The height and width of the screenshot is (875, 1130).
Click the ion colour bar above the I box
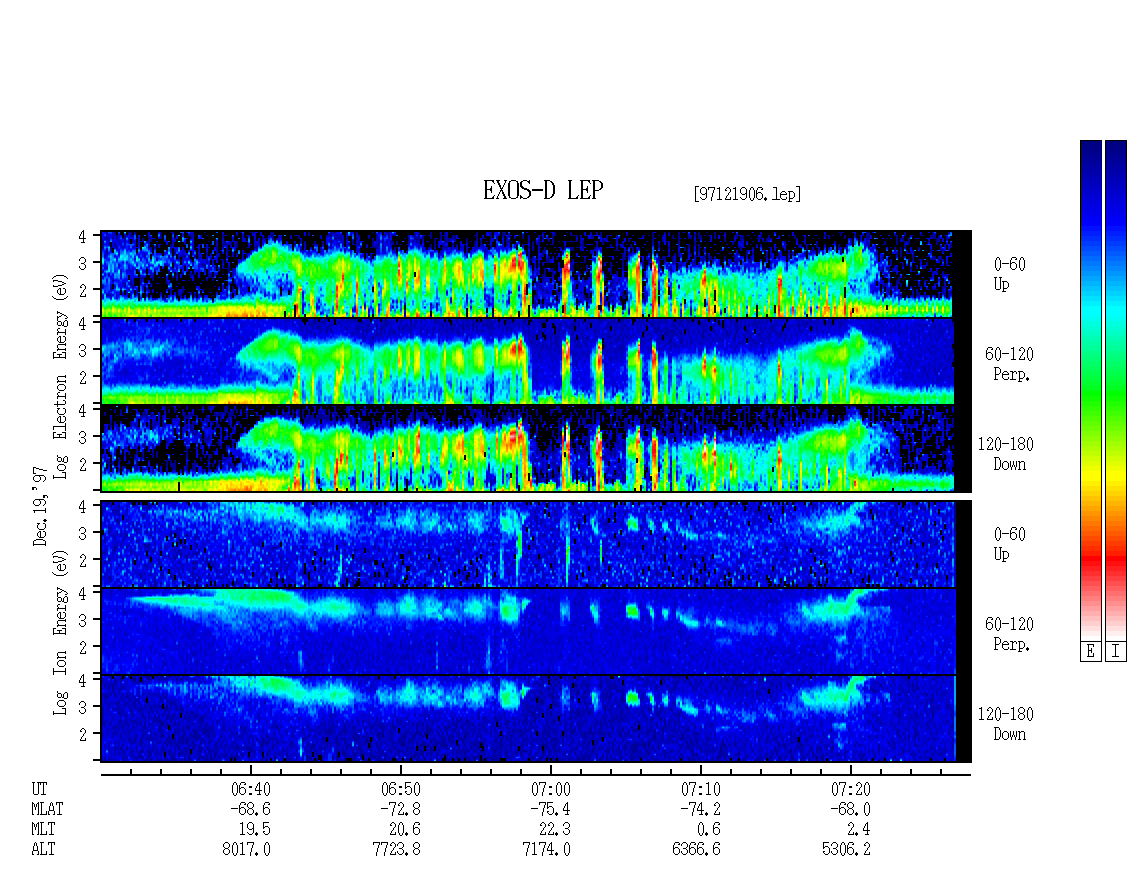point(1116,390)
